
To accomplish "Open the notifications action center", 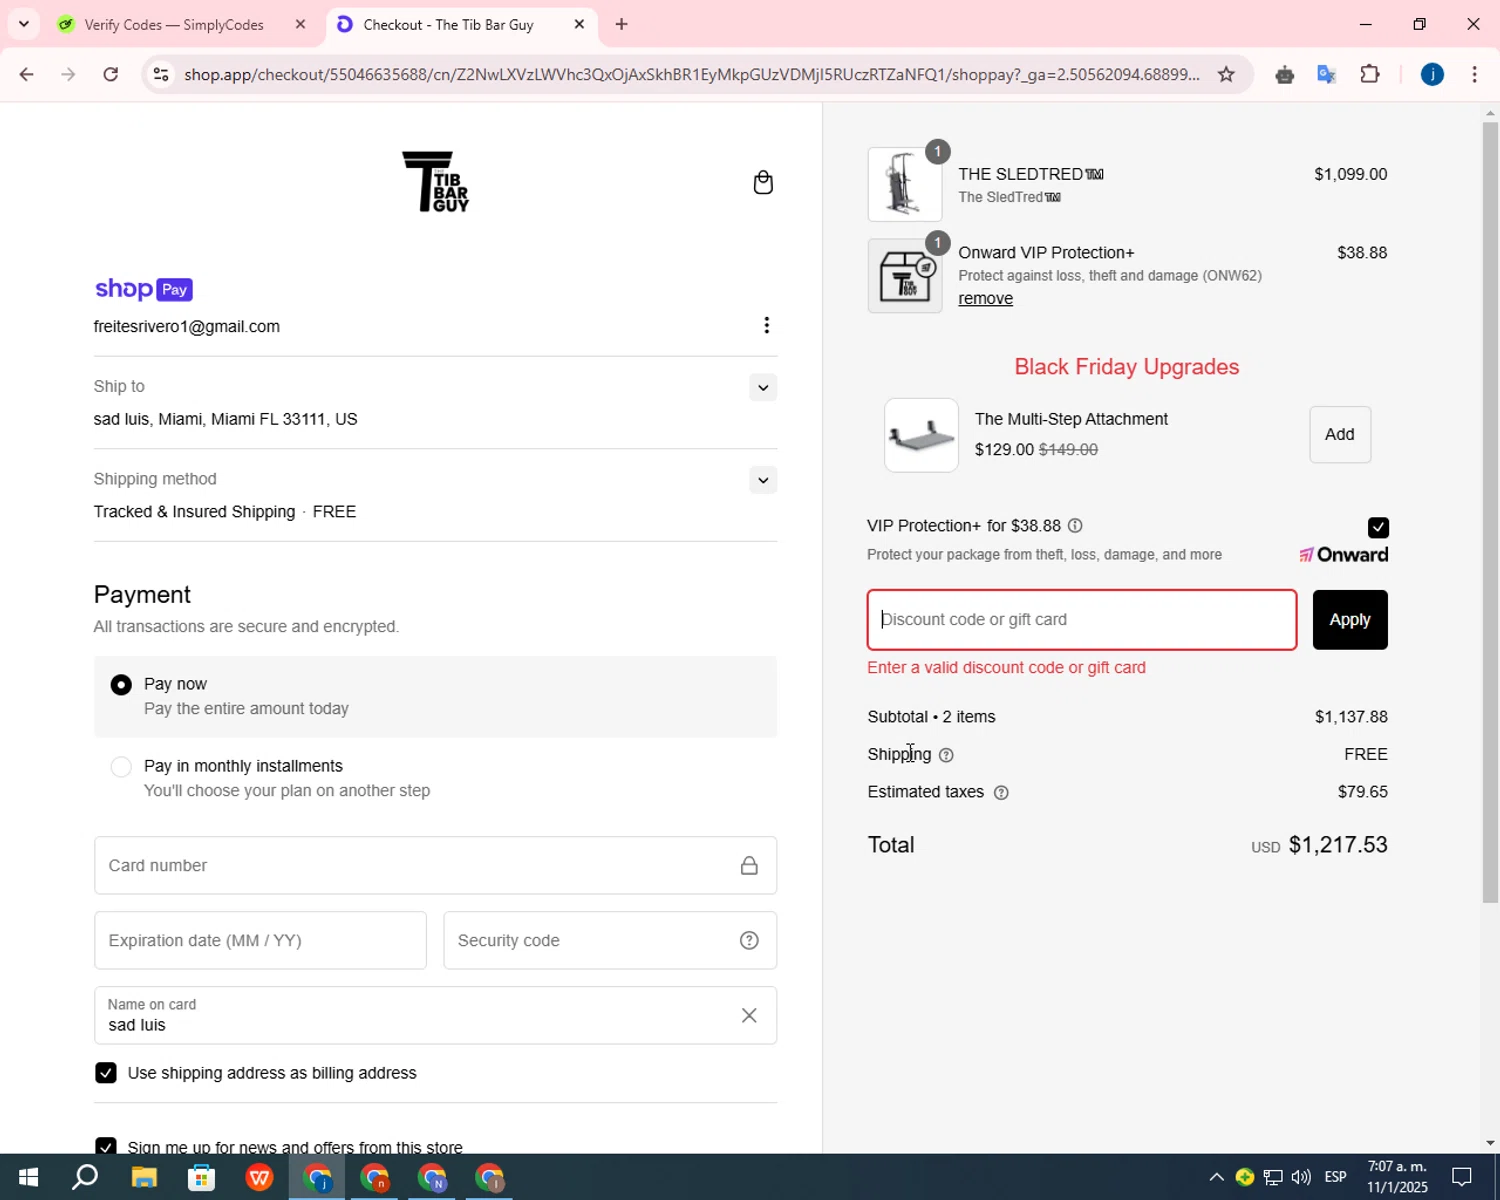I will pos(1462,1177).
